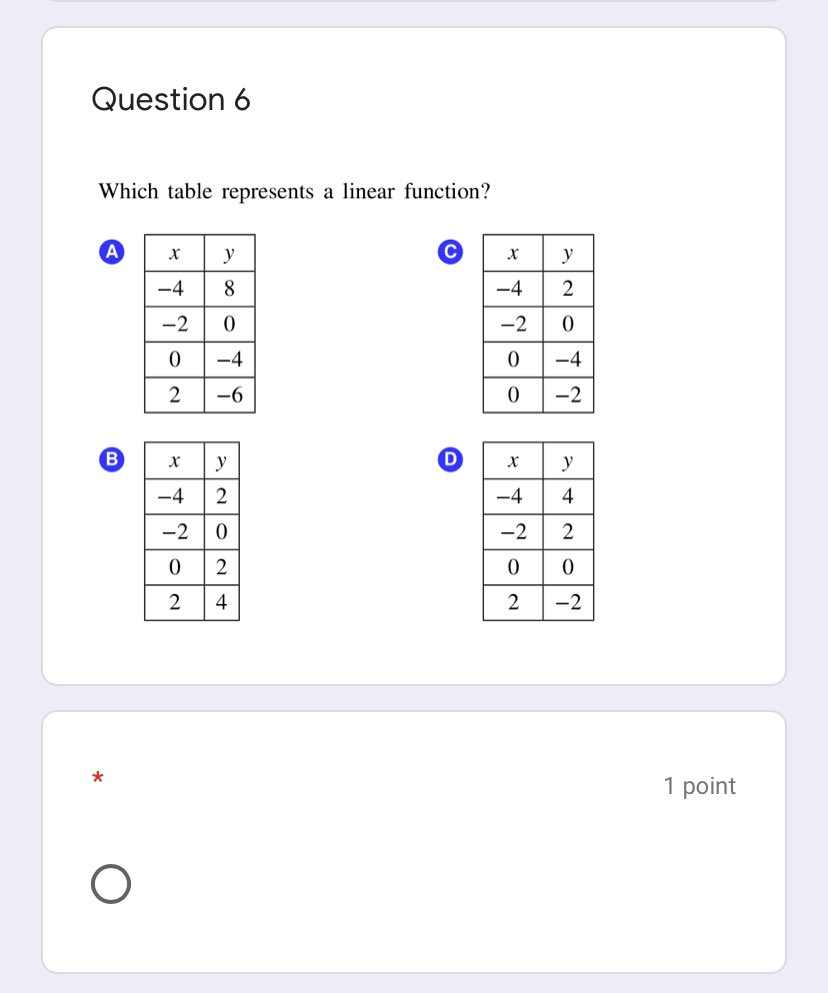Click table C's header cell labeled y
Screen dimensions: 828x993
point(566,252)
